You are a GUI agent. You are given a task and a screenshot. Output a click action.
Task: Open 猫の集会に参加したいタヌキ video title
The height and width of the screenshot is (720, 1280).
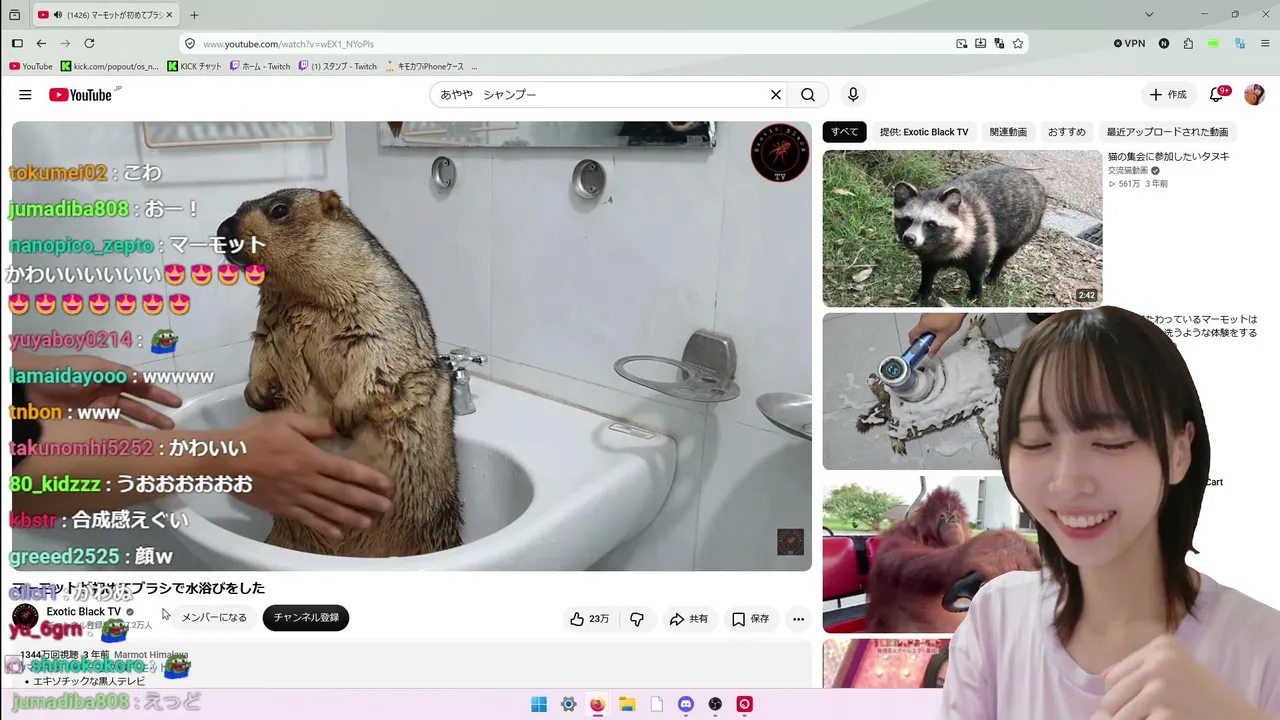pos(1168,157)
